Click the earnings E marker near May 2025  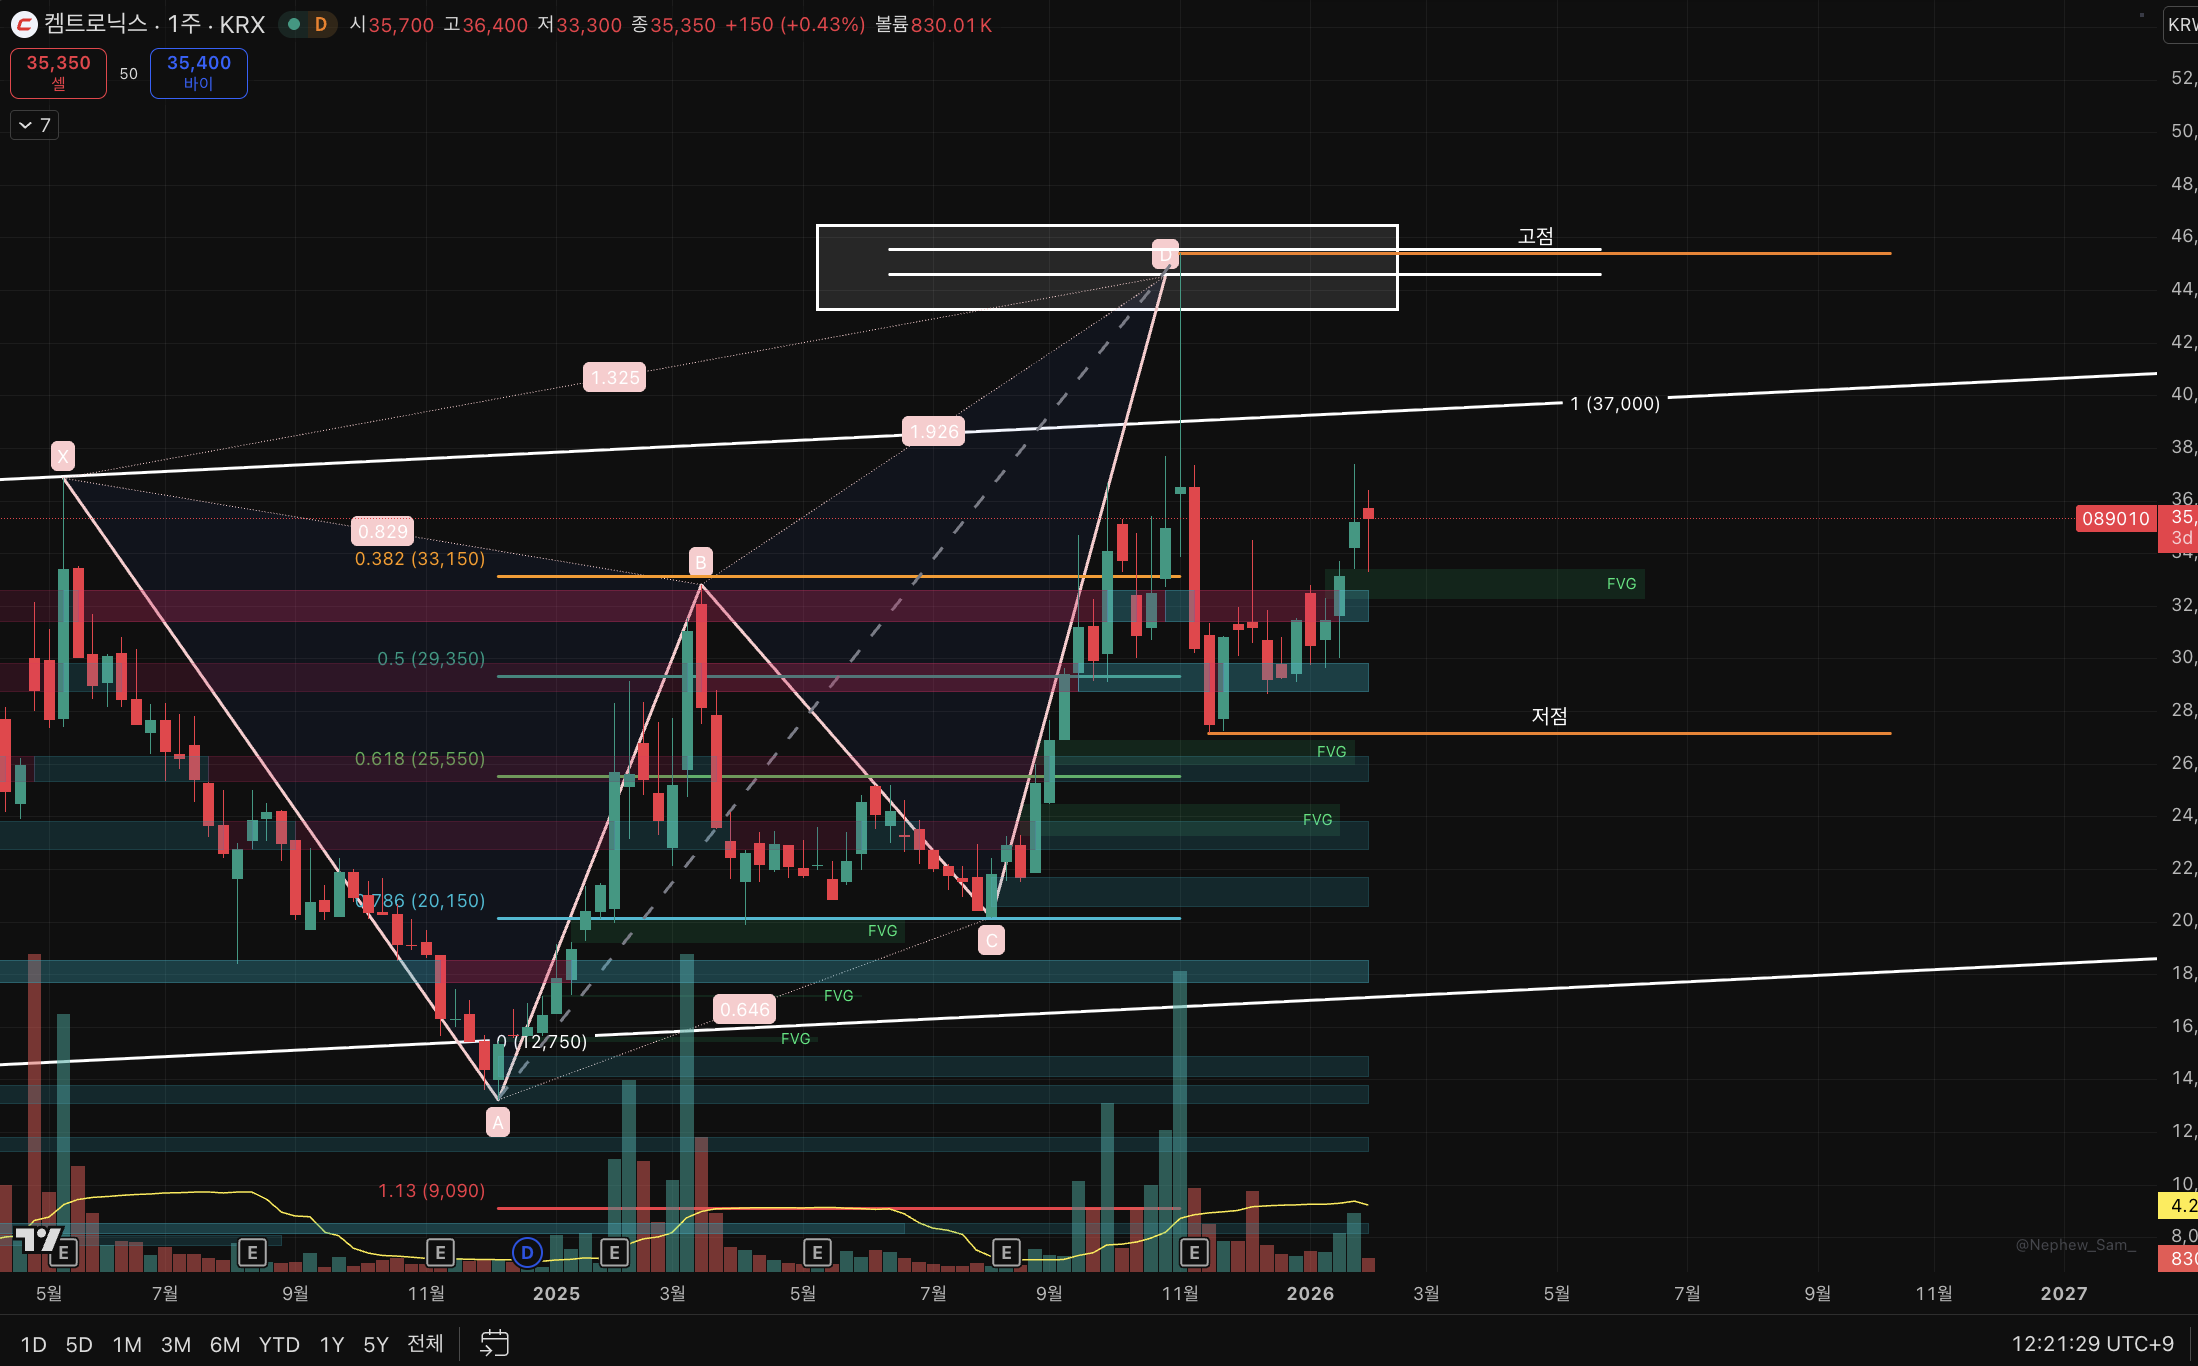(x=817, y=1252)
